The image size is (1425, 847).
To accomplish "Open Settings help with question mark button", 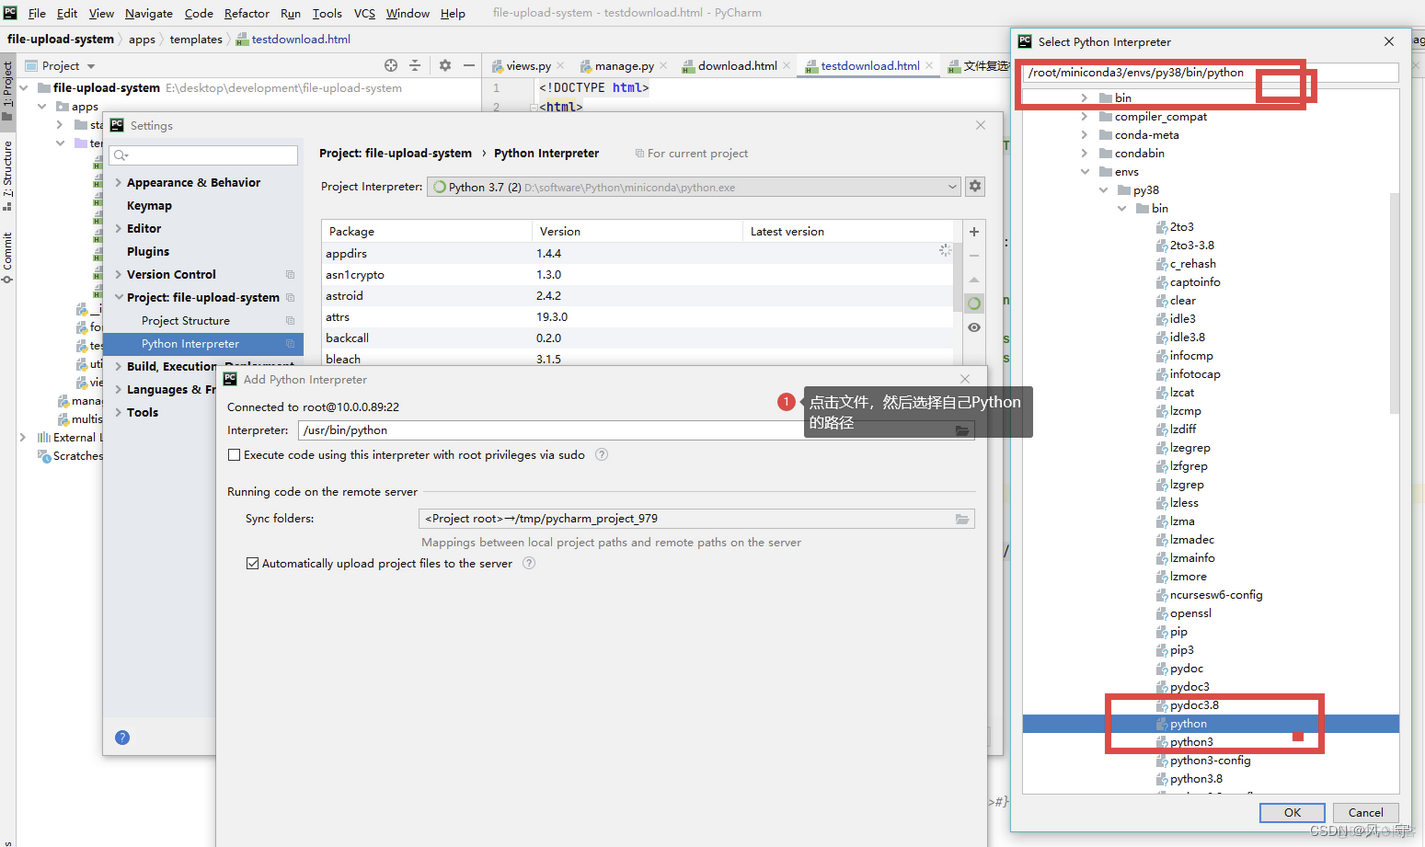I will coord(122,737).
